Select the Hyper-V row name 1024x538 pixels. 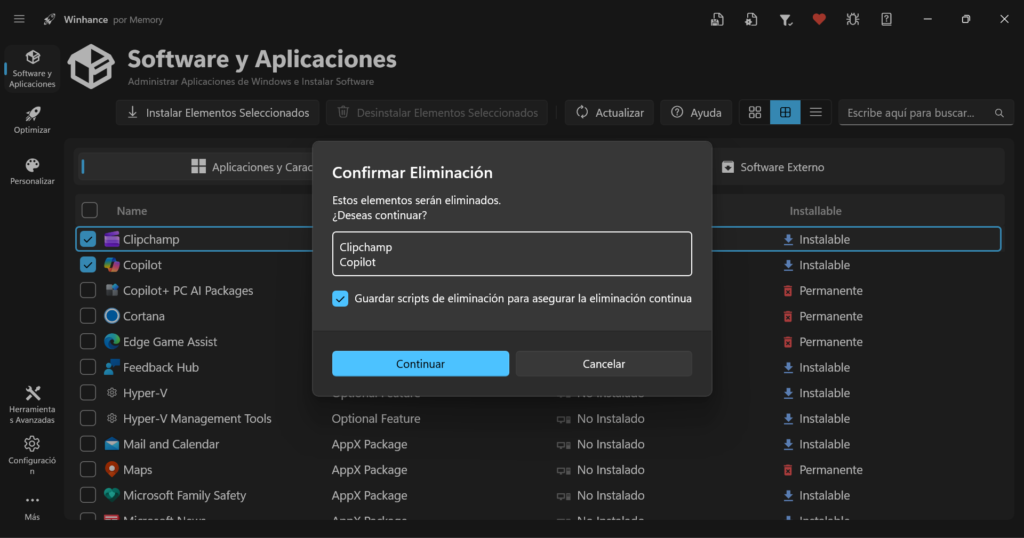click(x=145, y=393)
